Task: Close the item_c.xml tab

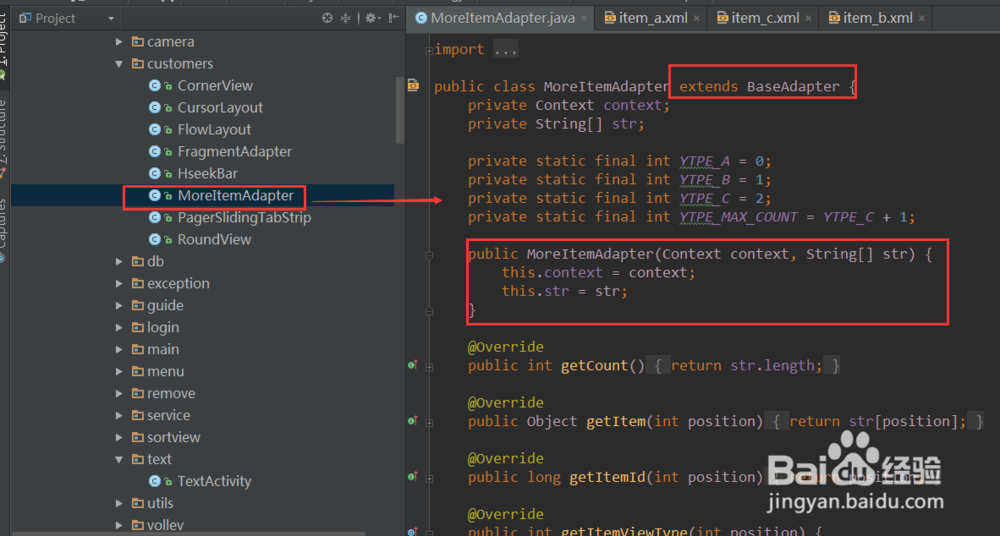Action: pyautogui.click(x=808, y=19)
